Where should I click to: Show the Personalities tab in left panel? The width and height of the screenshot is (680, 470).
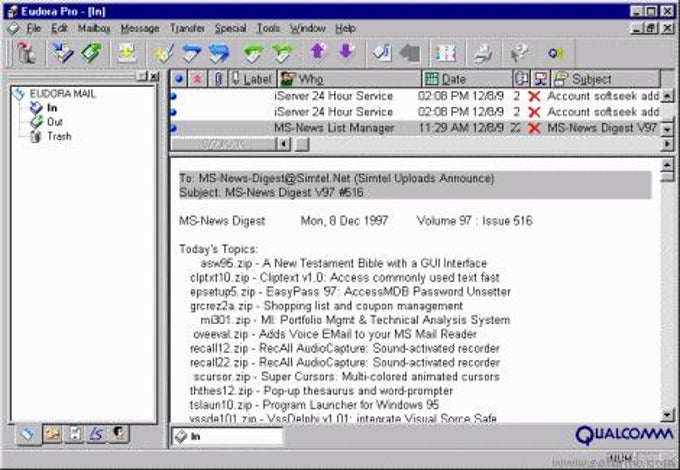(x=119, y=434)
